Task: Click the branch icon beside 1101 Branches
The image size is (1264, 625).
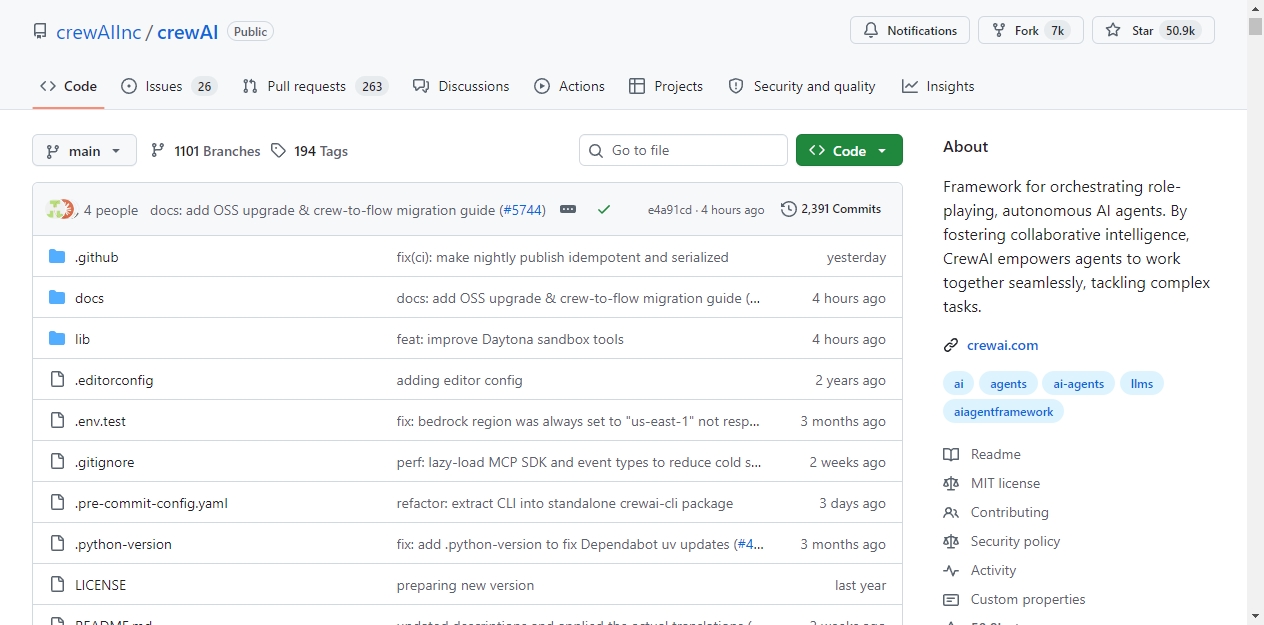Action: pyautogui.click(x=158, y=151)
